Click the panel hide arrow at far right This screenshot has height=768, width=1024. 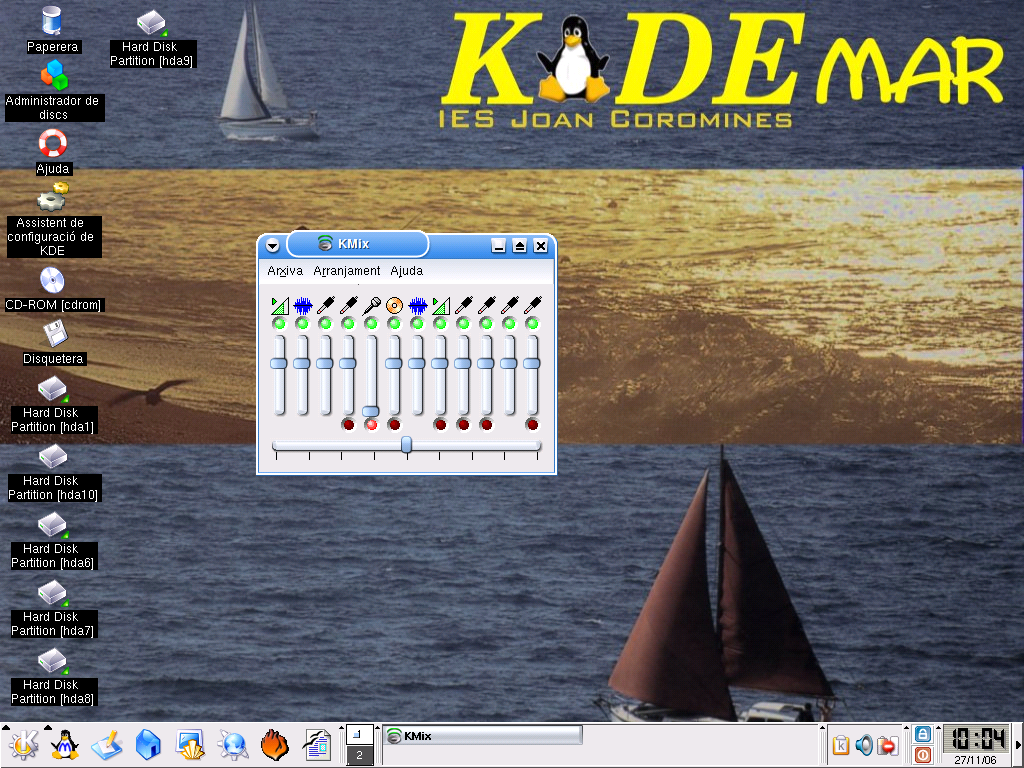point(1018,745)
